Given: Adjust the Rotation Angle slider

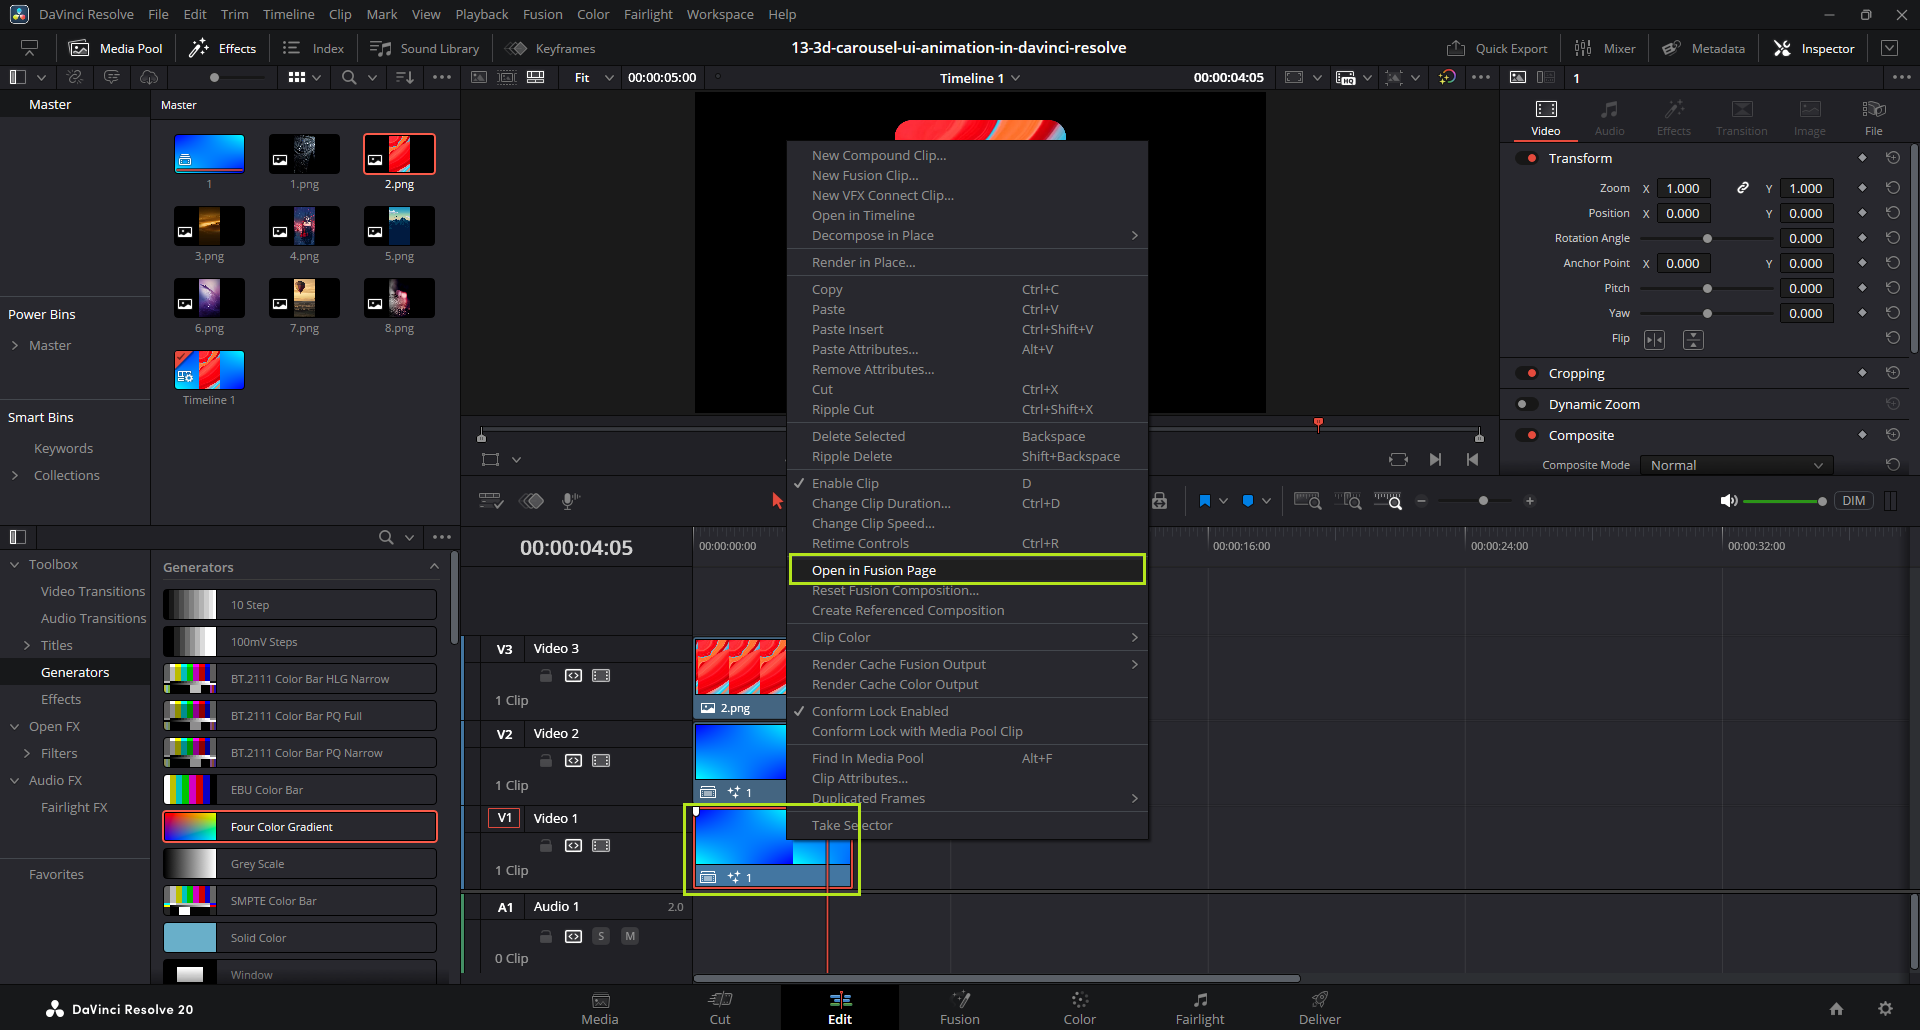Looking at the screenshot, I should [1707, 238].
